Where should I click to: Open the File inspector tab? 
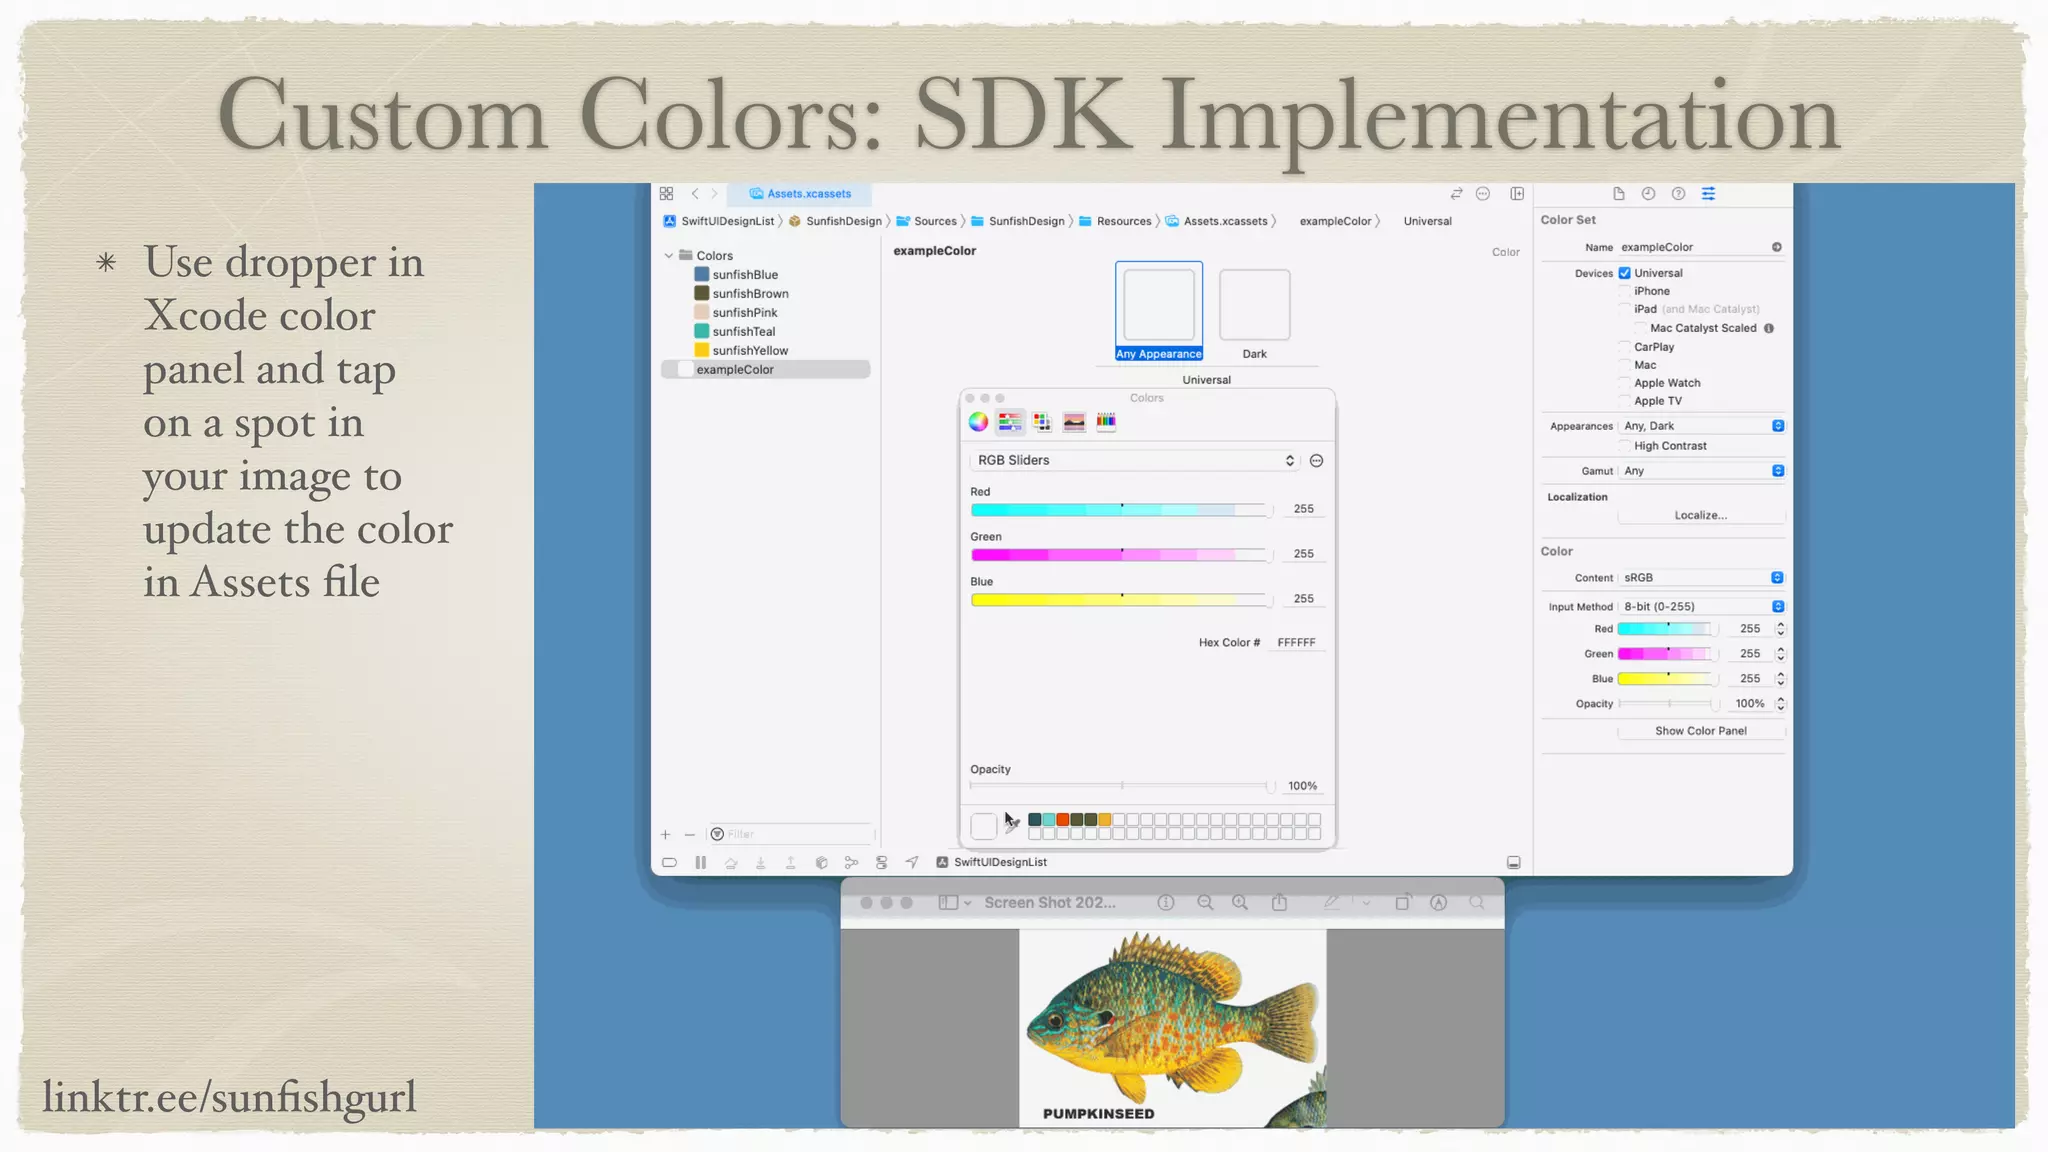[x=1619, y=194]
